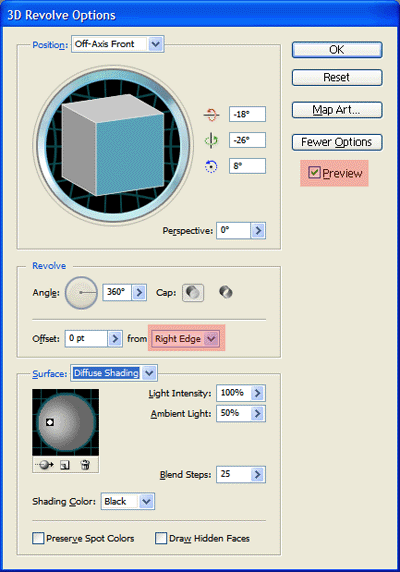
Task: Click the light marker on sphere
Action: [x=50, y=422]
